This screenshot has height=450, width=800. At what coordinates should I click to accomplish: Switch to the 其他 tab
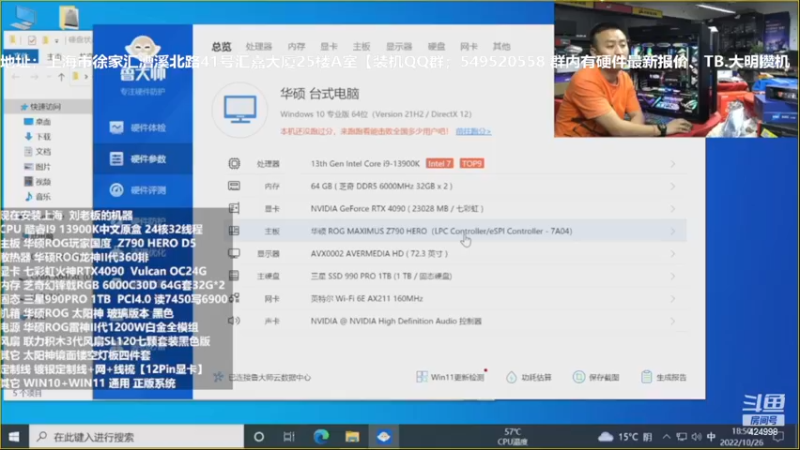[x=502, y=46]
